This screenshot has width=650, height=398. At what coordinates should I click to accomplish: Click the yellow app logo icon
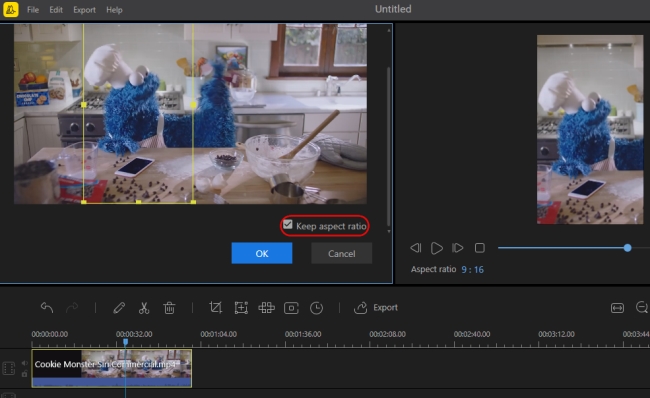[x=11, y=10]
